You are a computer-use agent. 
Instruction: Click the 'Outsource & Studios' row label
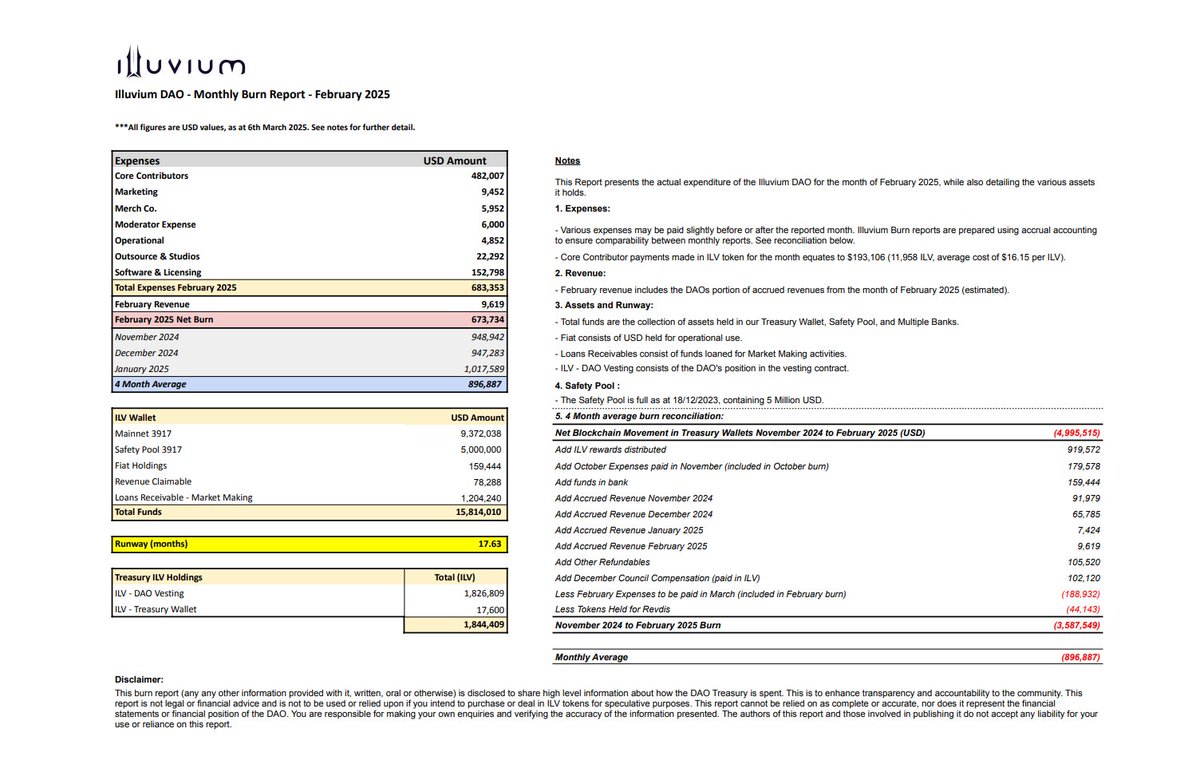pyautogui.click(x=157, y=256)
